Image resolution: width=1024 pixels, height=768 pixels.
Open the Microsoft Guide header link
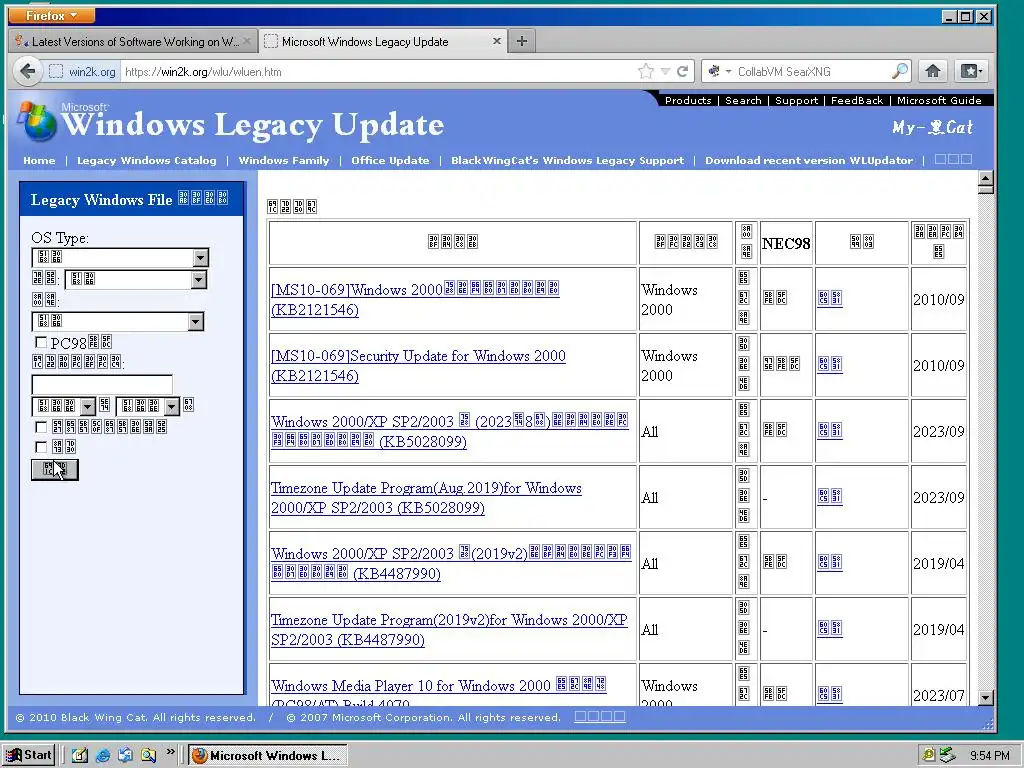(939, 101)
